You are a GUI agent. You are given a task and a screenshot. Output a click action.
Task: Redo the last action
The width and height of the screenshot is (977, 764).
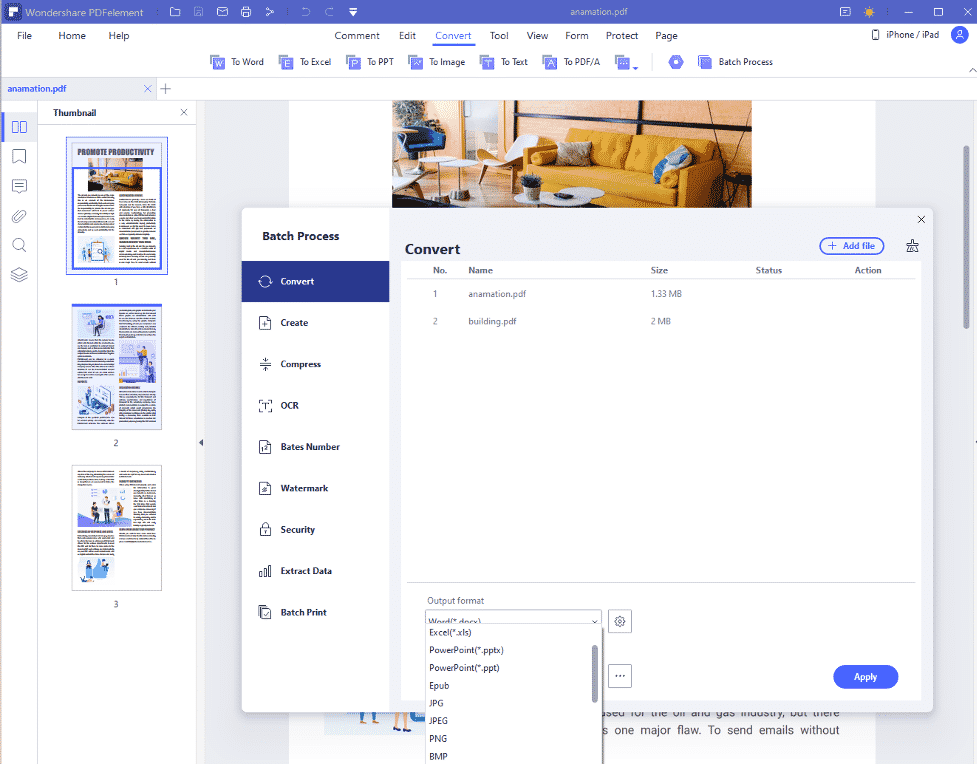pyautogui.click(x=329, y=12)
